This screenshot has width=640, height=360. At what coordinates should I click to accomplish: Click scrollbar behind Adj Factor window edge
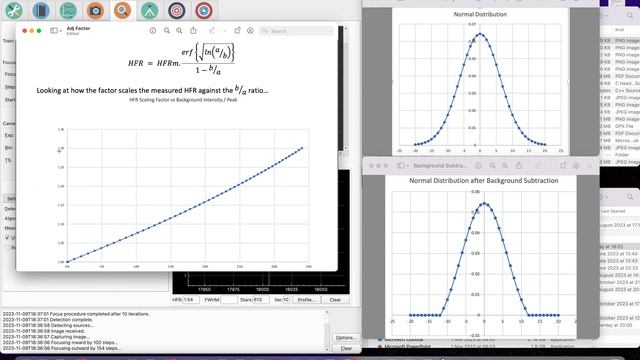pos(346,88)
